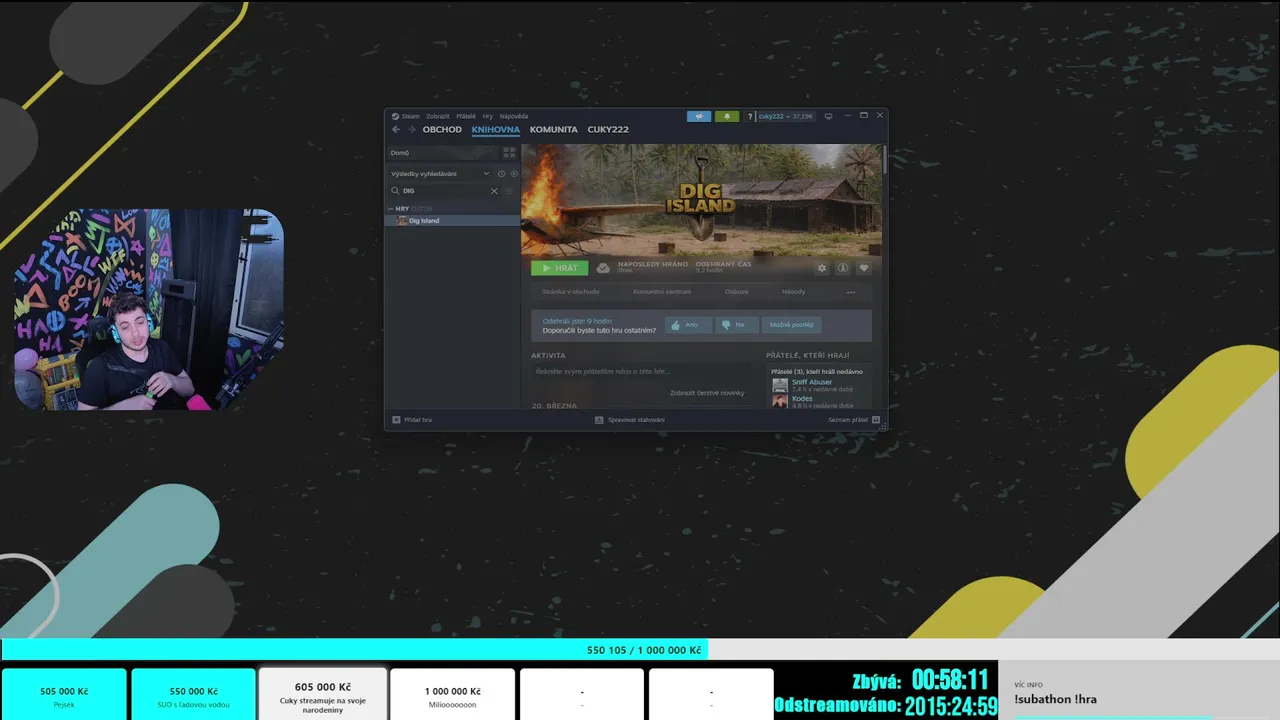The image size is (1280, 720).
Task: Open the three-dots more links menu
Action: 851,292
